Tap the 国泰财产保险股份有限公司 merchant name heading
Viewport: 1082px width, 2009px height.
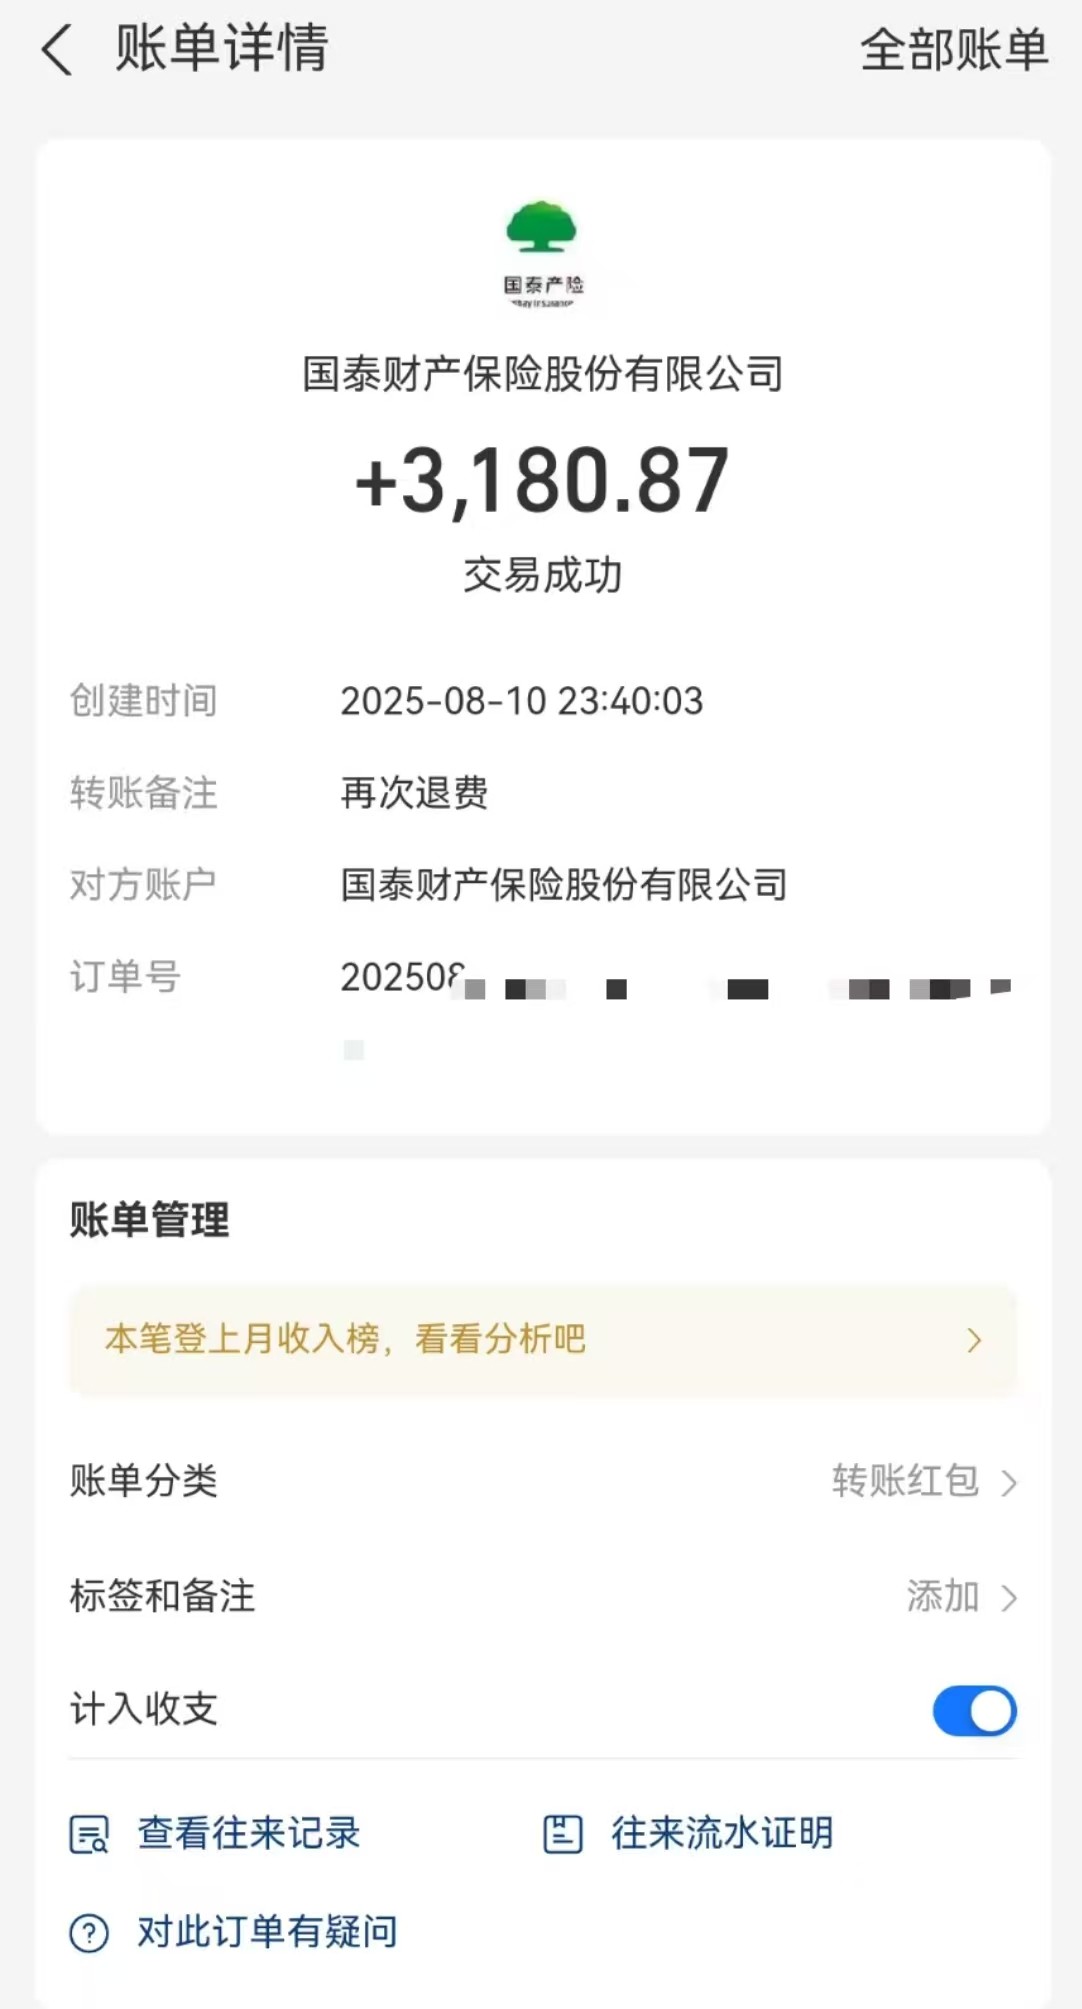[542, 375]
